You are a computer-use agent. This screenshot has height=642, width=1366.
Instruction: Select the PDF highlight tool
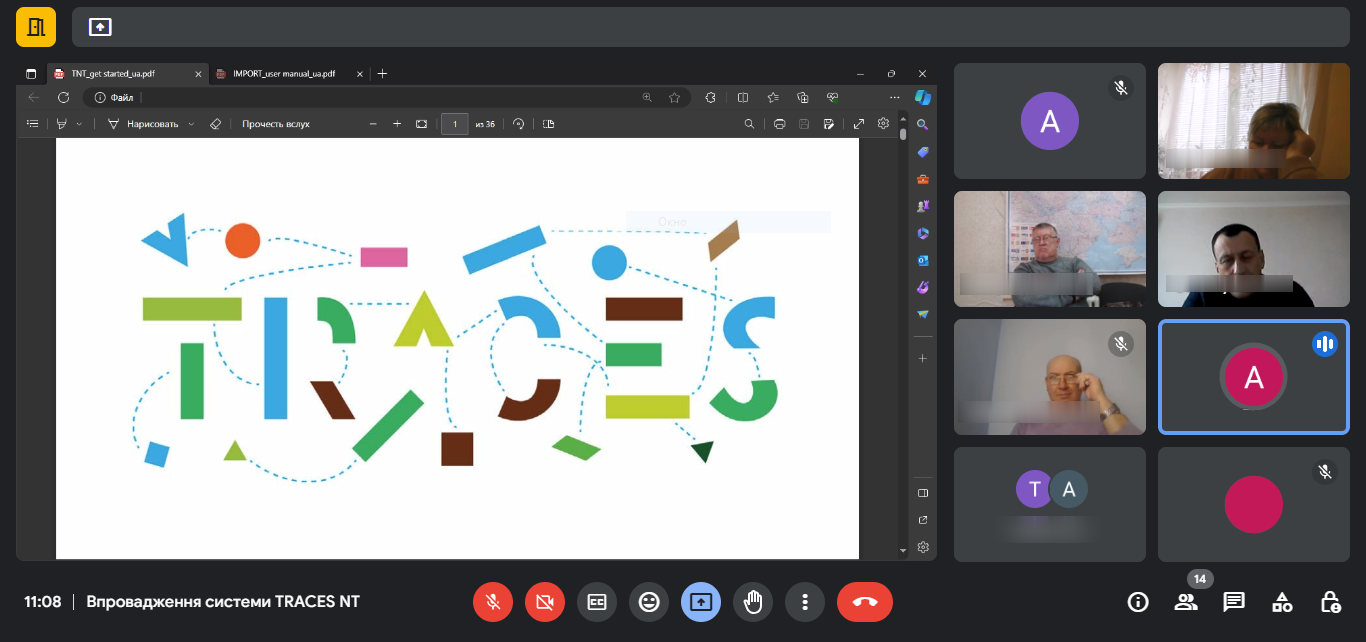(62, 124)
